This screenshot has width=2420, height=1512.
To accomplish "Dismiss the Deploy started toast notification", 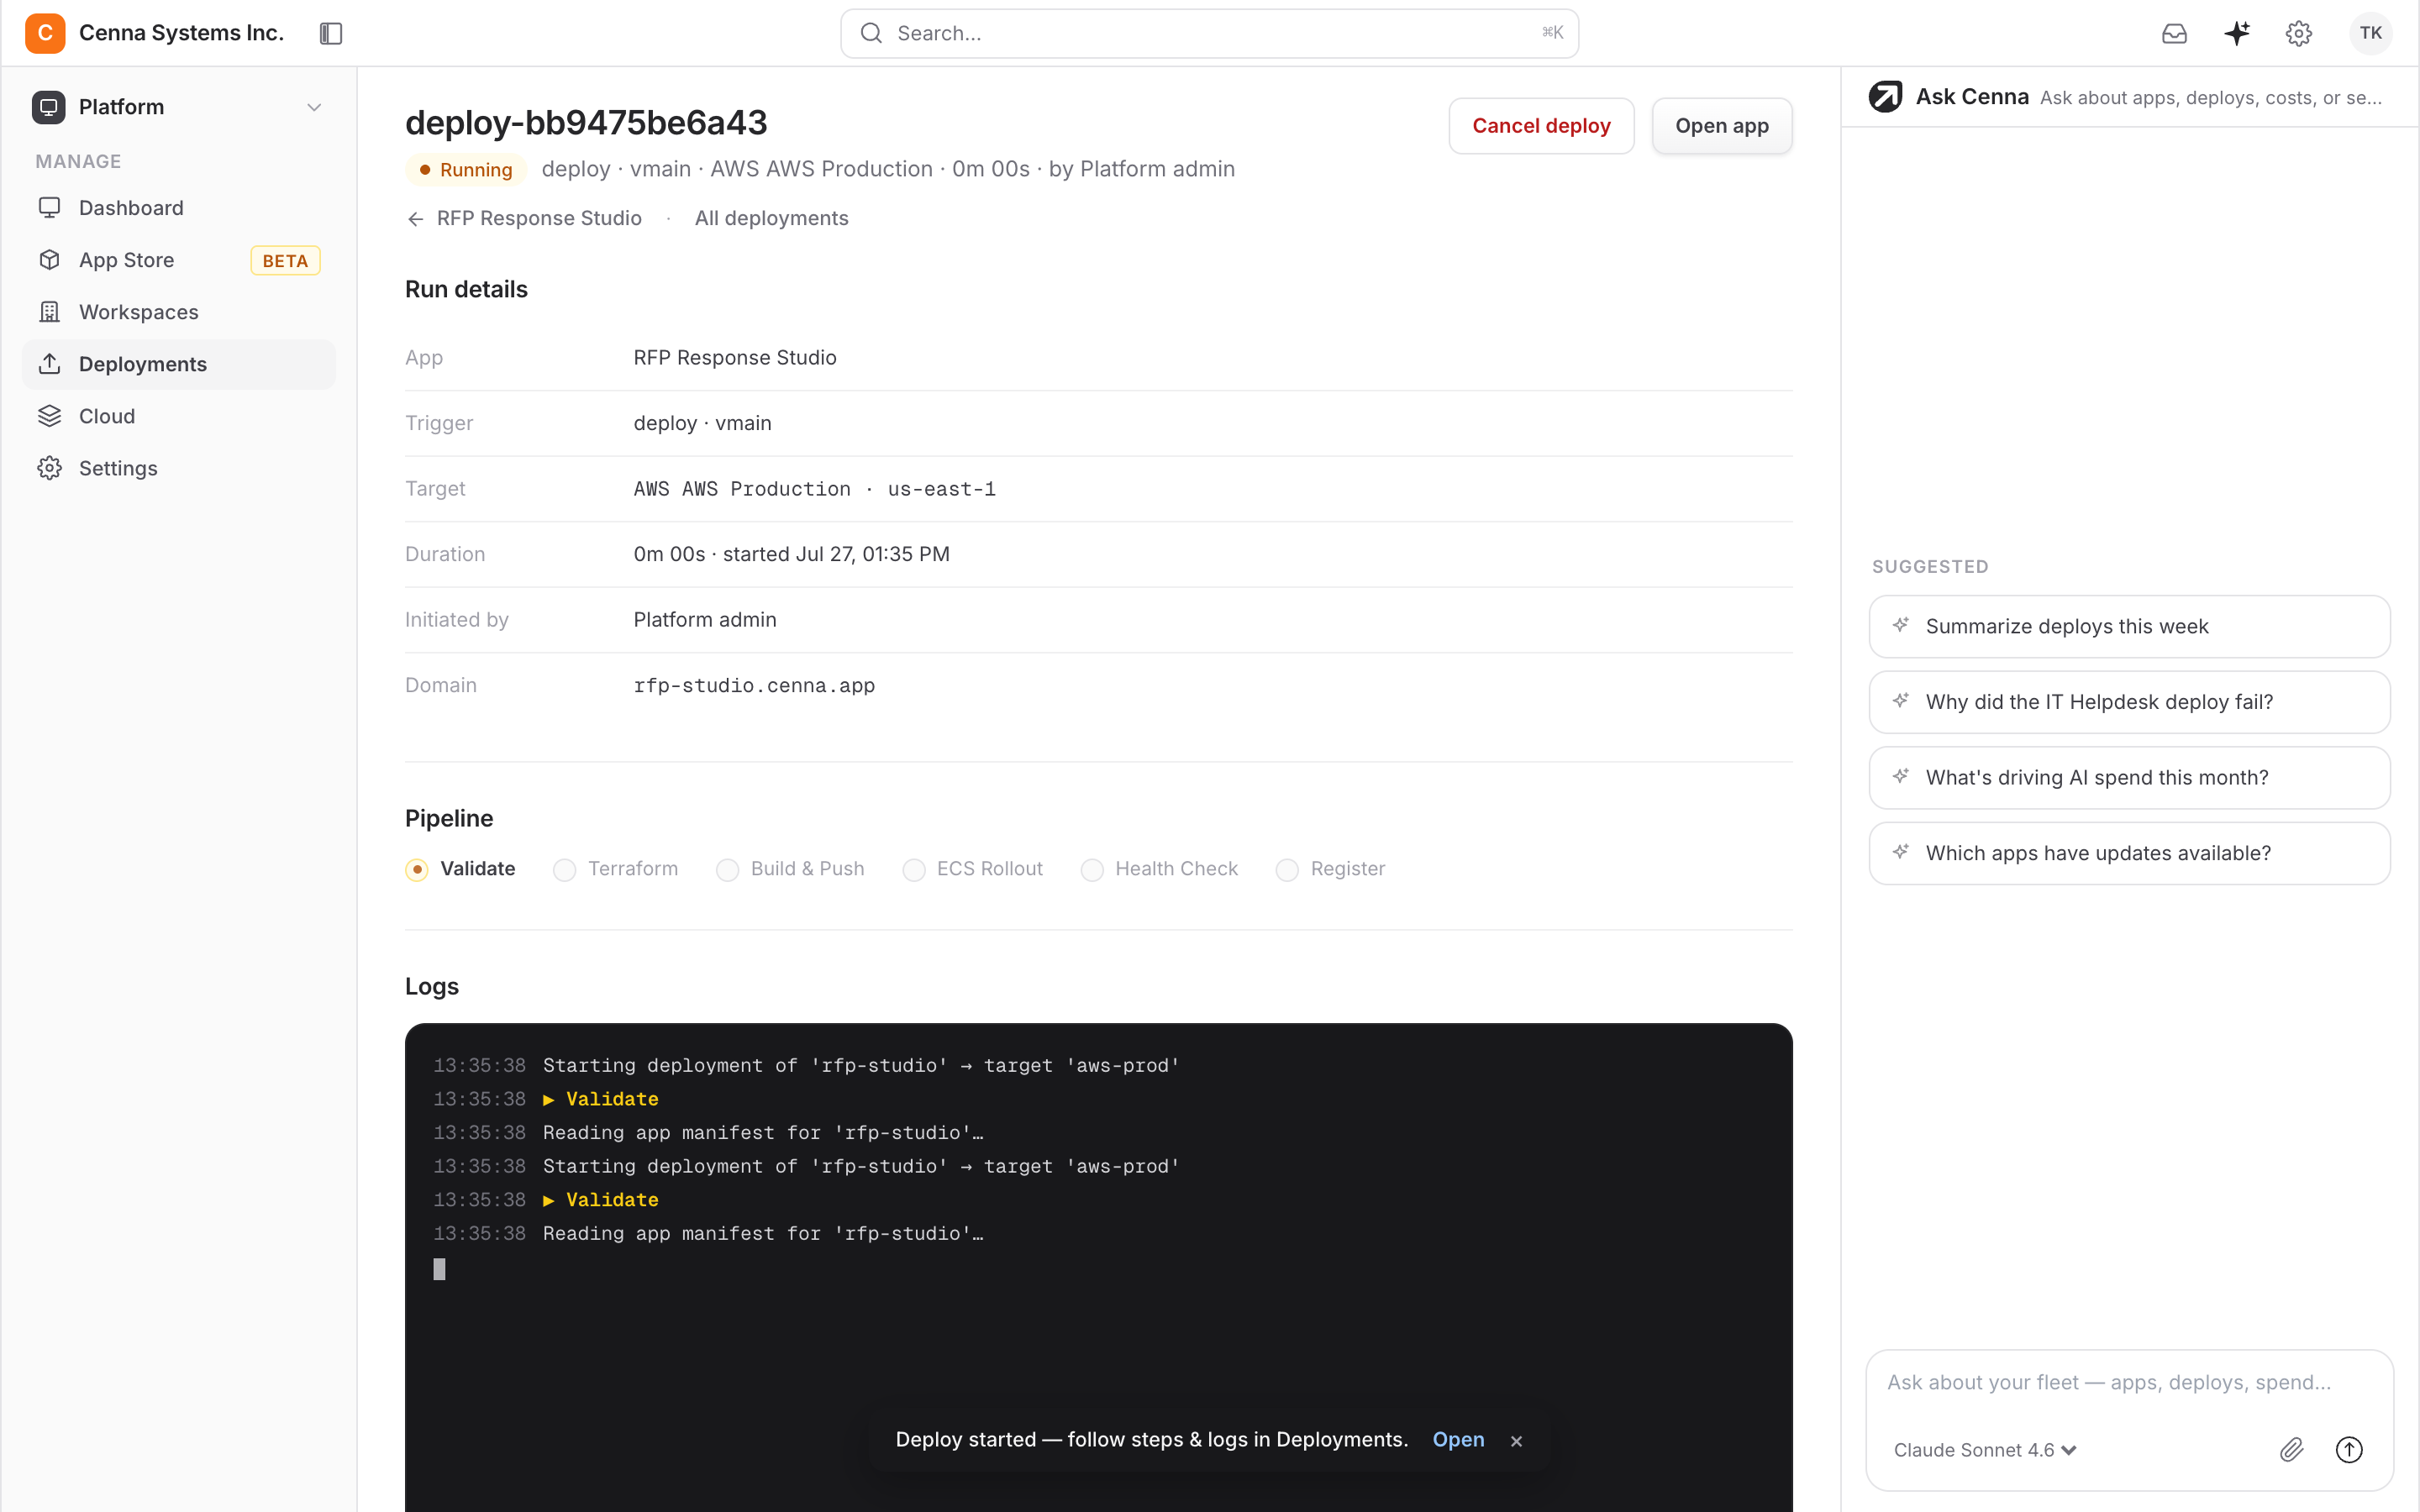I will click(x=1516, y=1441).
